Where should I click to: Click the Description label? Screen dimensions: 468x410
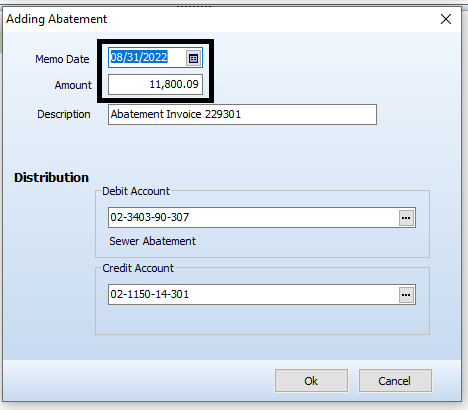[64, 114]
